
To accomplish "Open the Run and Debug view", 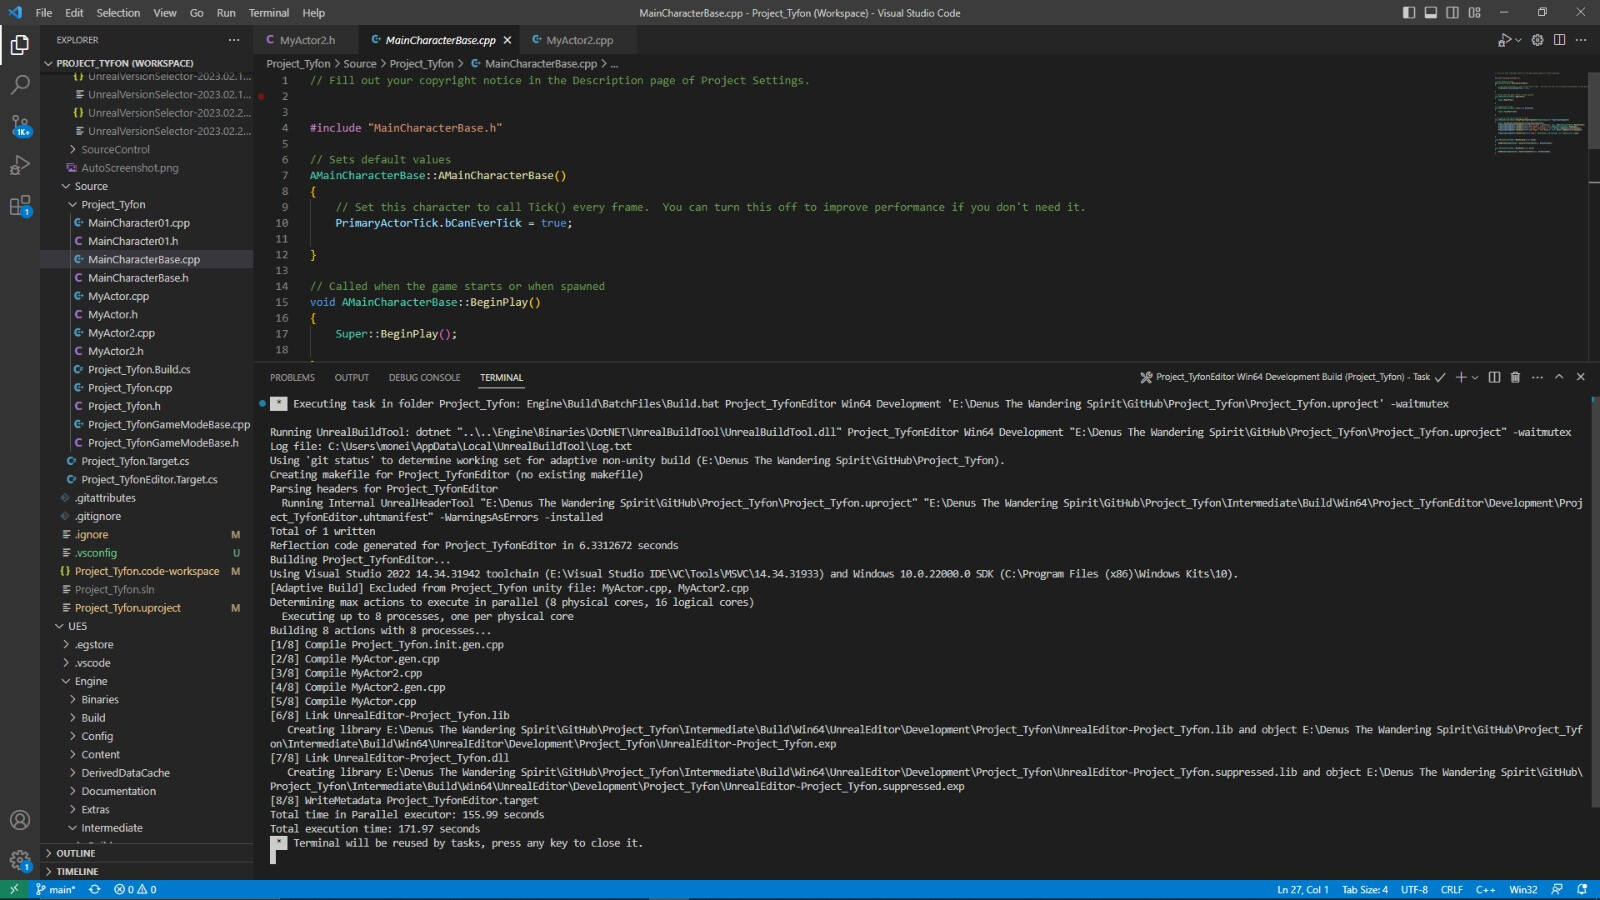I will (x=20, y=166).
